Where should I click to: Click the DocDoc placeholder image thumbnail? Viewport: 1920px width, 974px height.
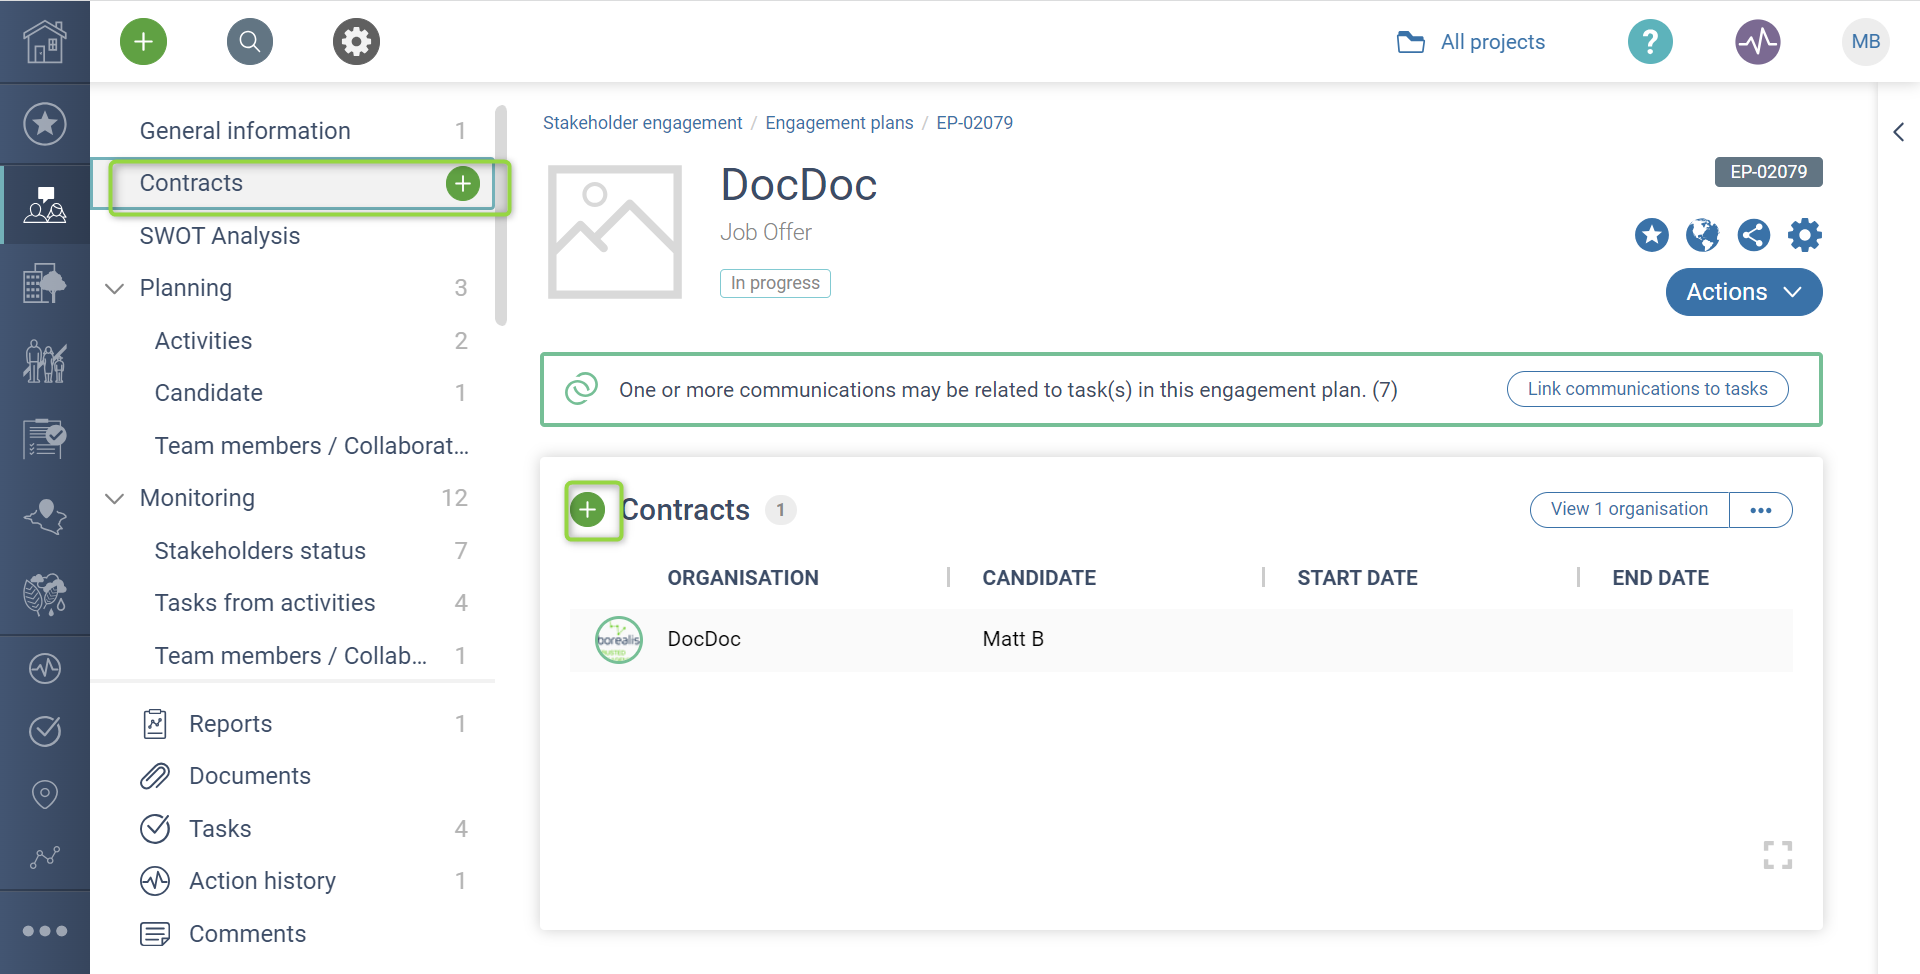615,233
